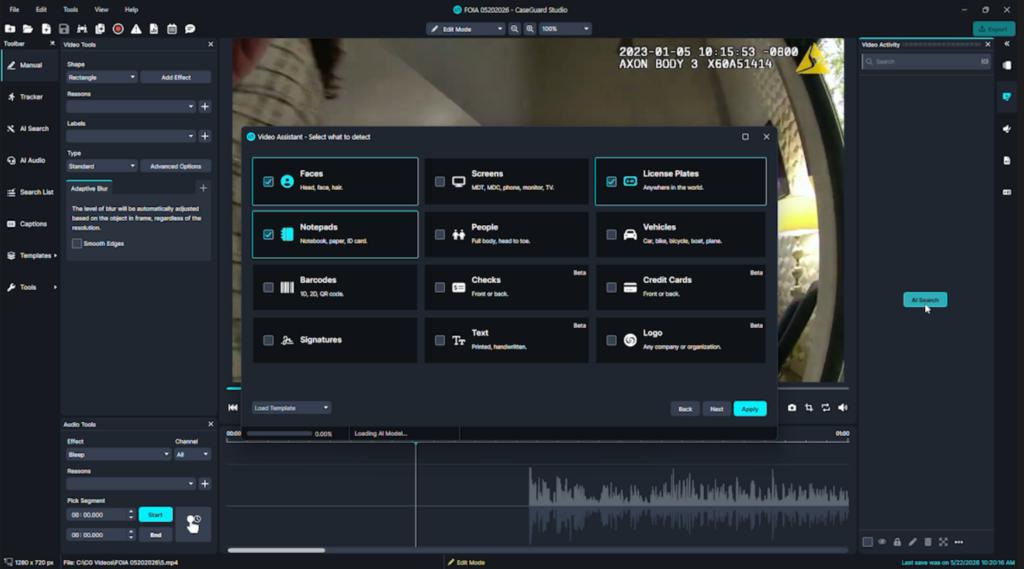Click the playhead marker on the timeline
Image resolution: width=1024 pixels, height=569 pixels.
tap(415, 444)
